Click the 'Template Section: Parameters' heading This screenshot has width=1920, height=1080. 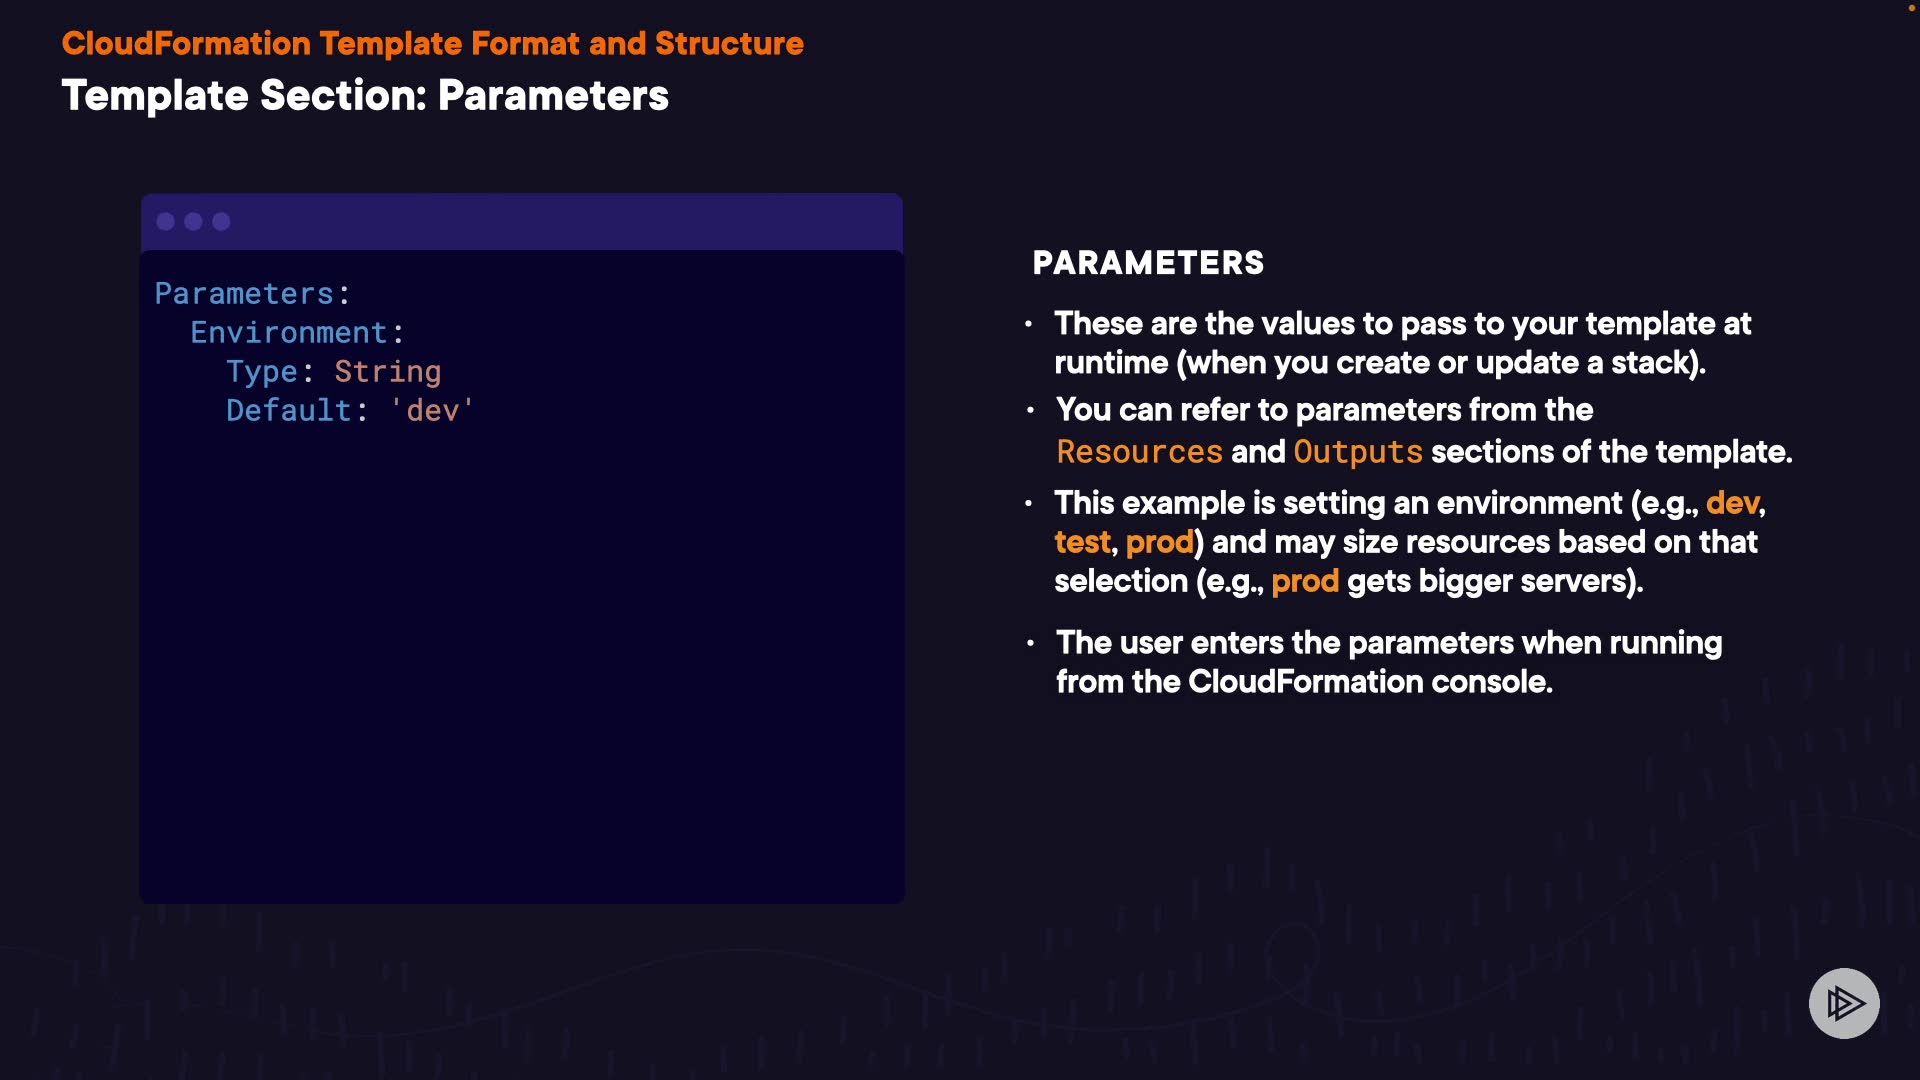pyautogui.click(x=365, y=95)
